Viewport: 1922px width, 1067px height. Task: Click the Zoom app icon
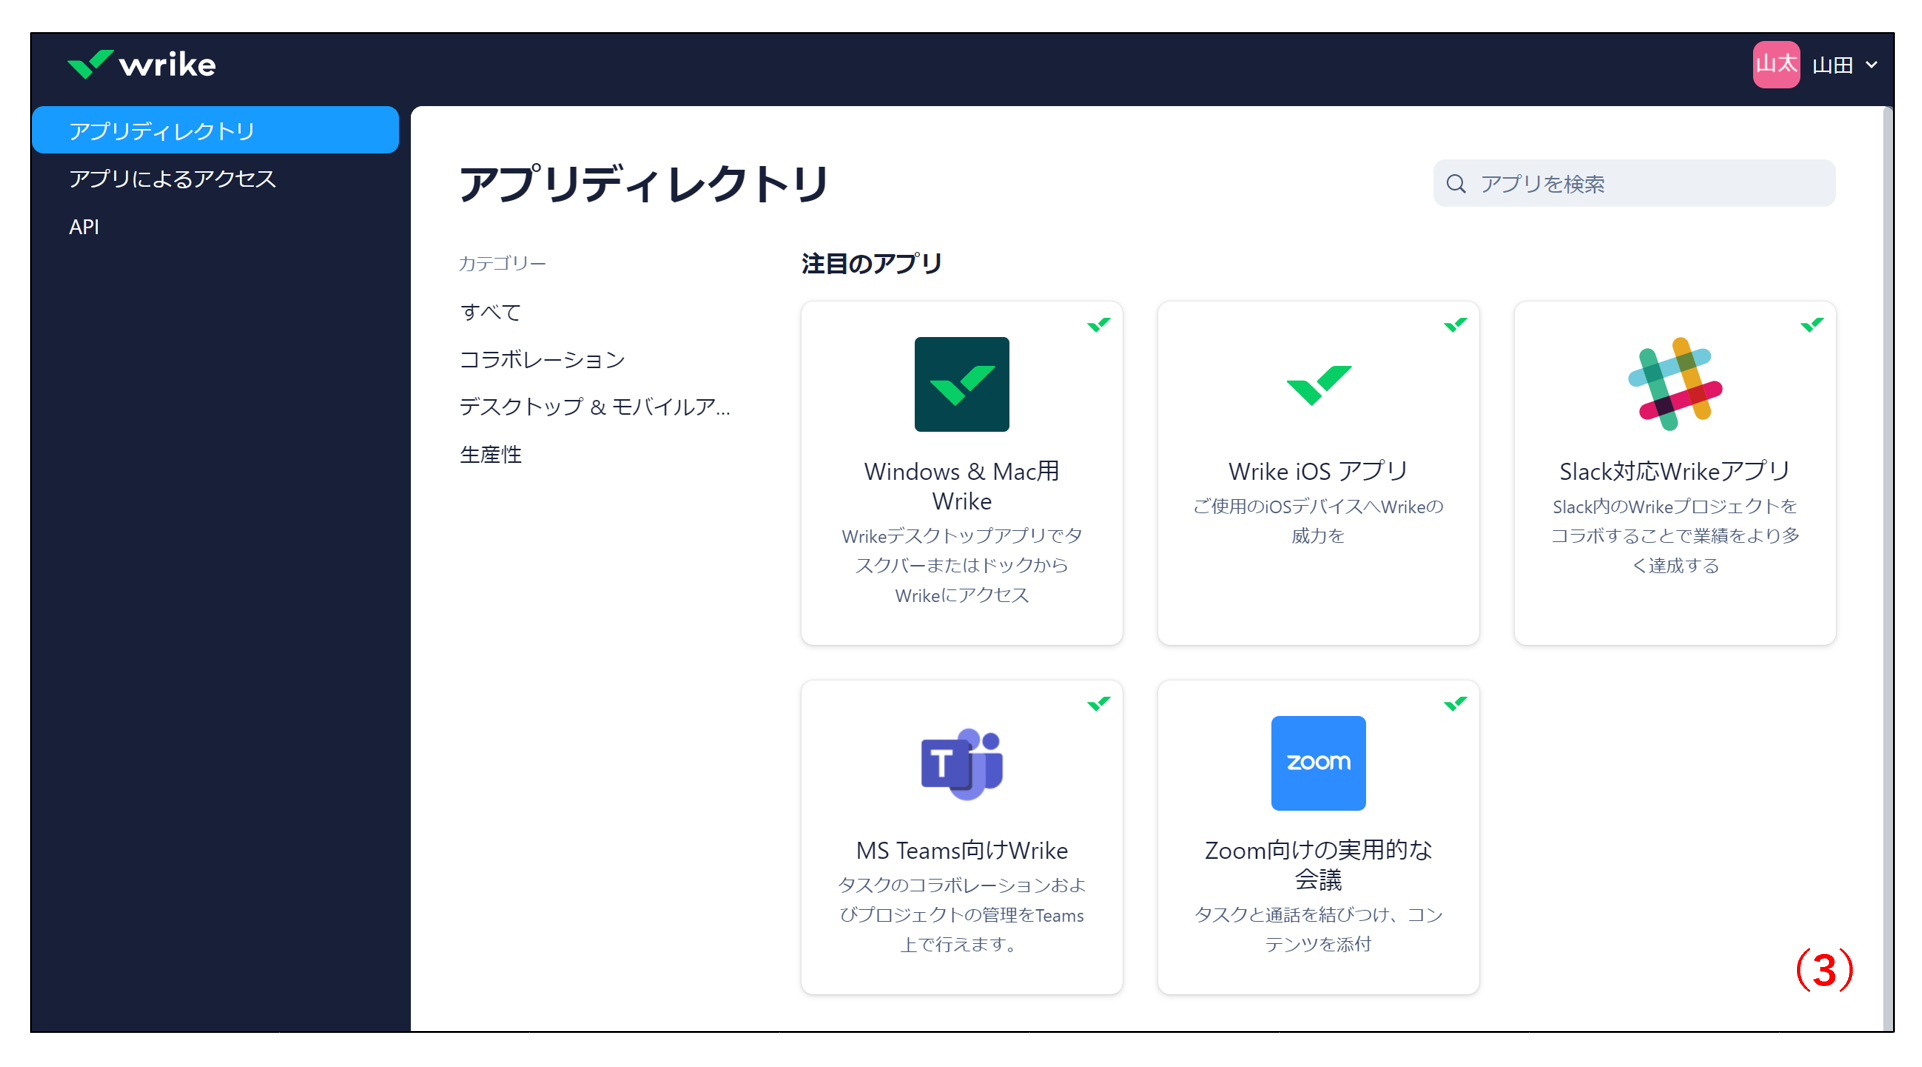tap(1317, 763)
